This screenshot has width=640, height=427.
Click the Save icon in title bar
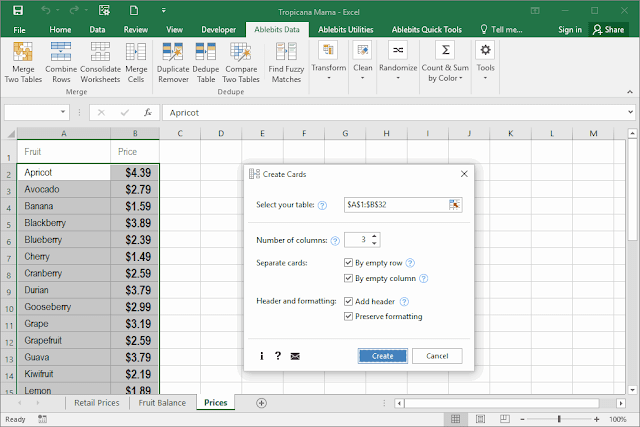(18, 10)
